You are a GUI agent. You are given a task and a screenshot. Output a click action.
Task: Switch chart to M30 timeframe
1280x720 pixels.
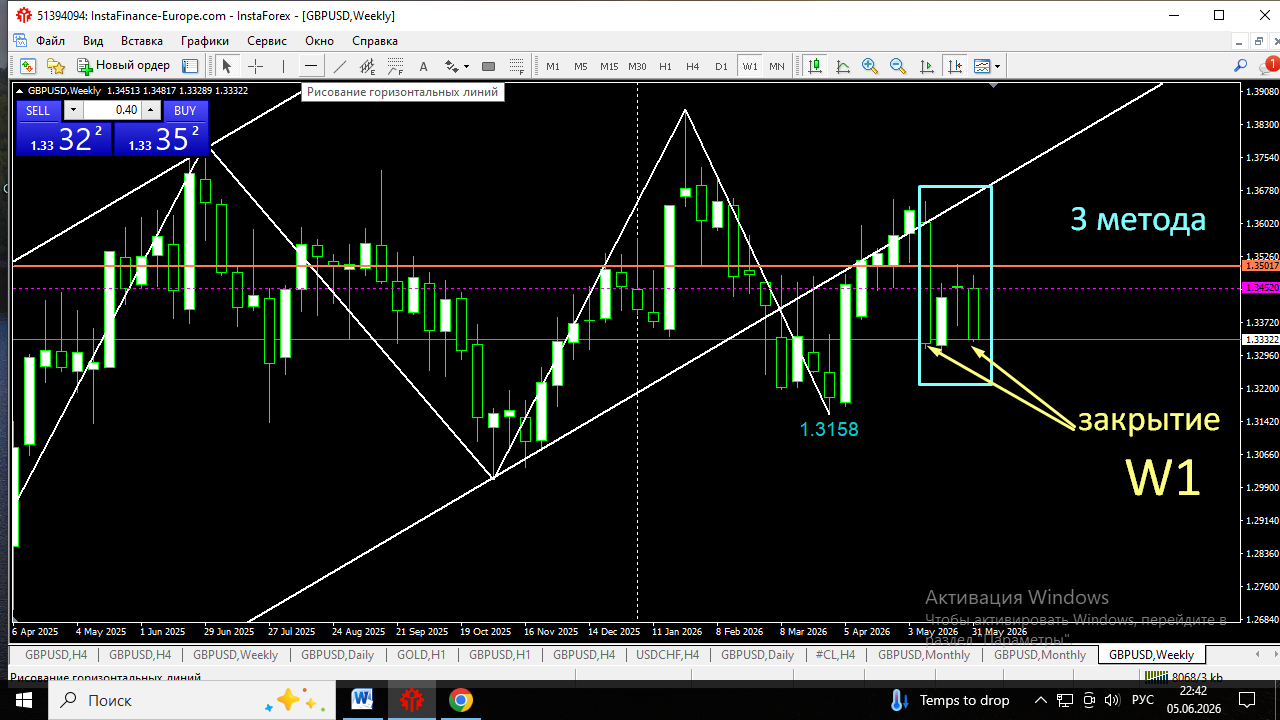[x=637, y=66]
